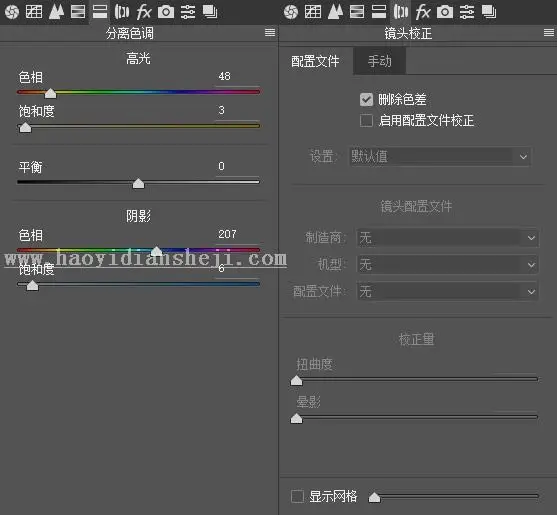The width and height of the screenshot is (557, 515).
Task: Click the 阴影 section heading
Action: [138, 216]
